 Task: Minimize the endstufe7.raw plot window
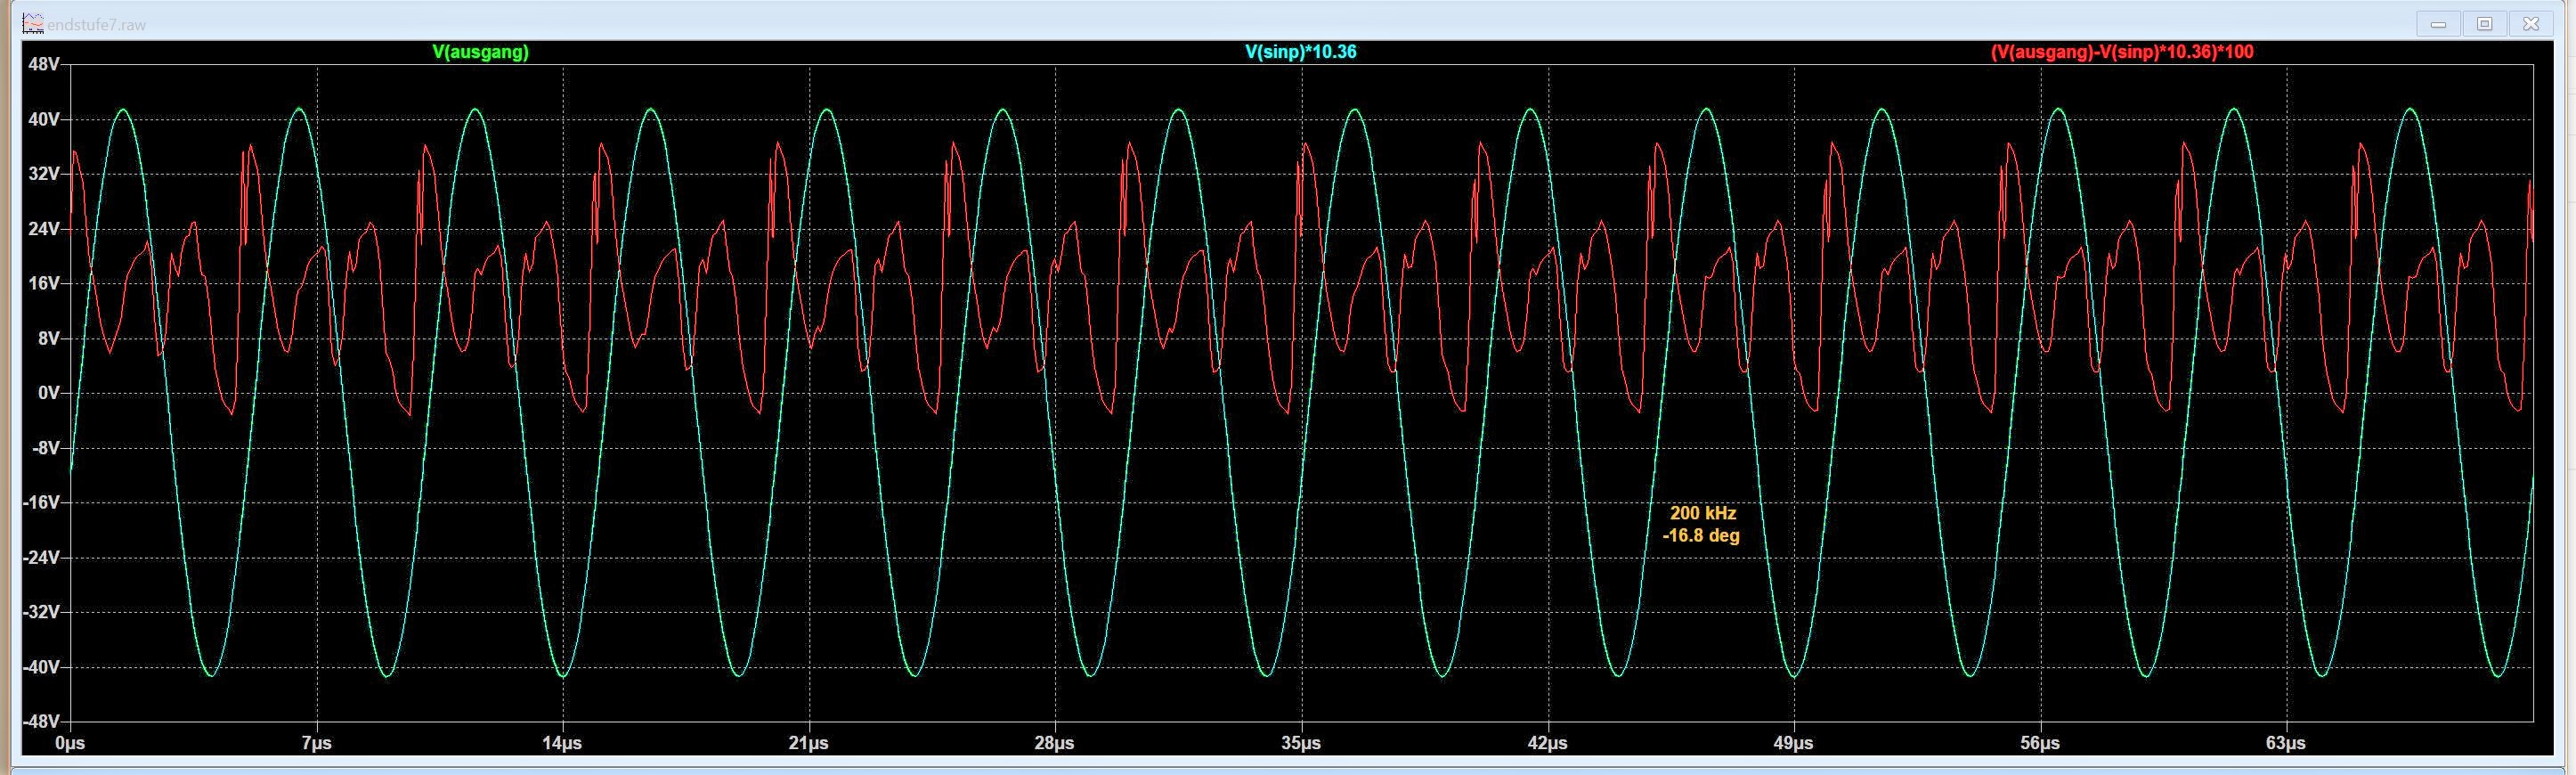2438,24
